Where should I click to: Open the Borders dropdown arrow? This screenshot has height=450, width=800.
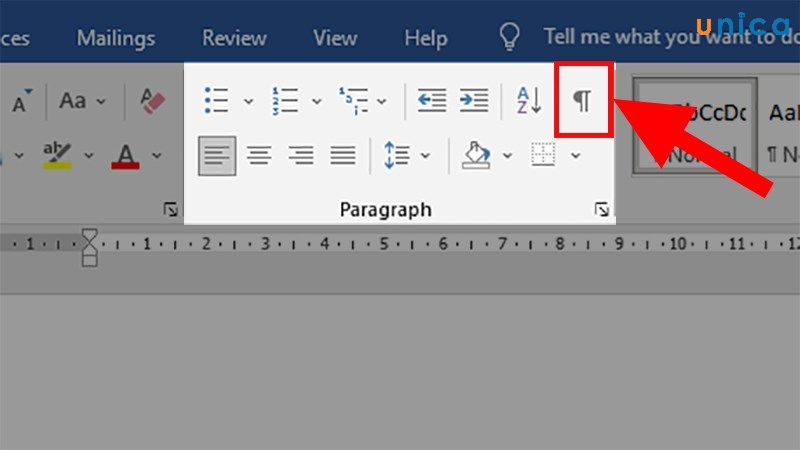click(x=575, y=155)
